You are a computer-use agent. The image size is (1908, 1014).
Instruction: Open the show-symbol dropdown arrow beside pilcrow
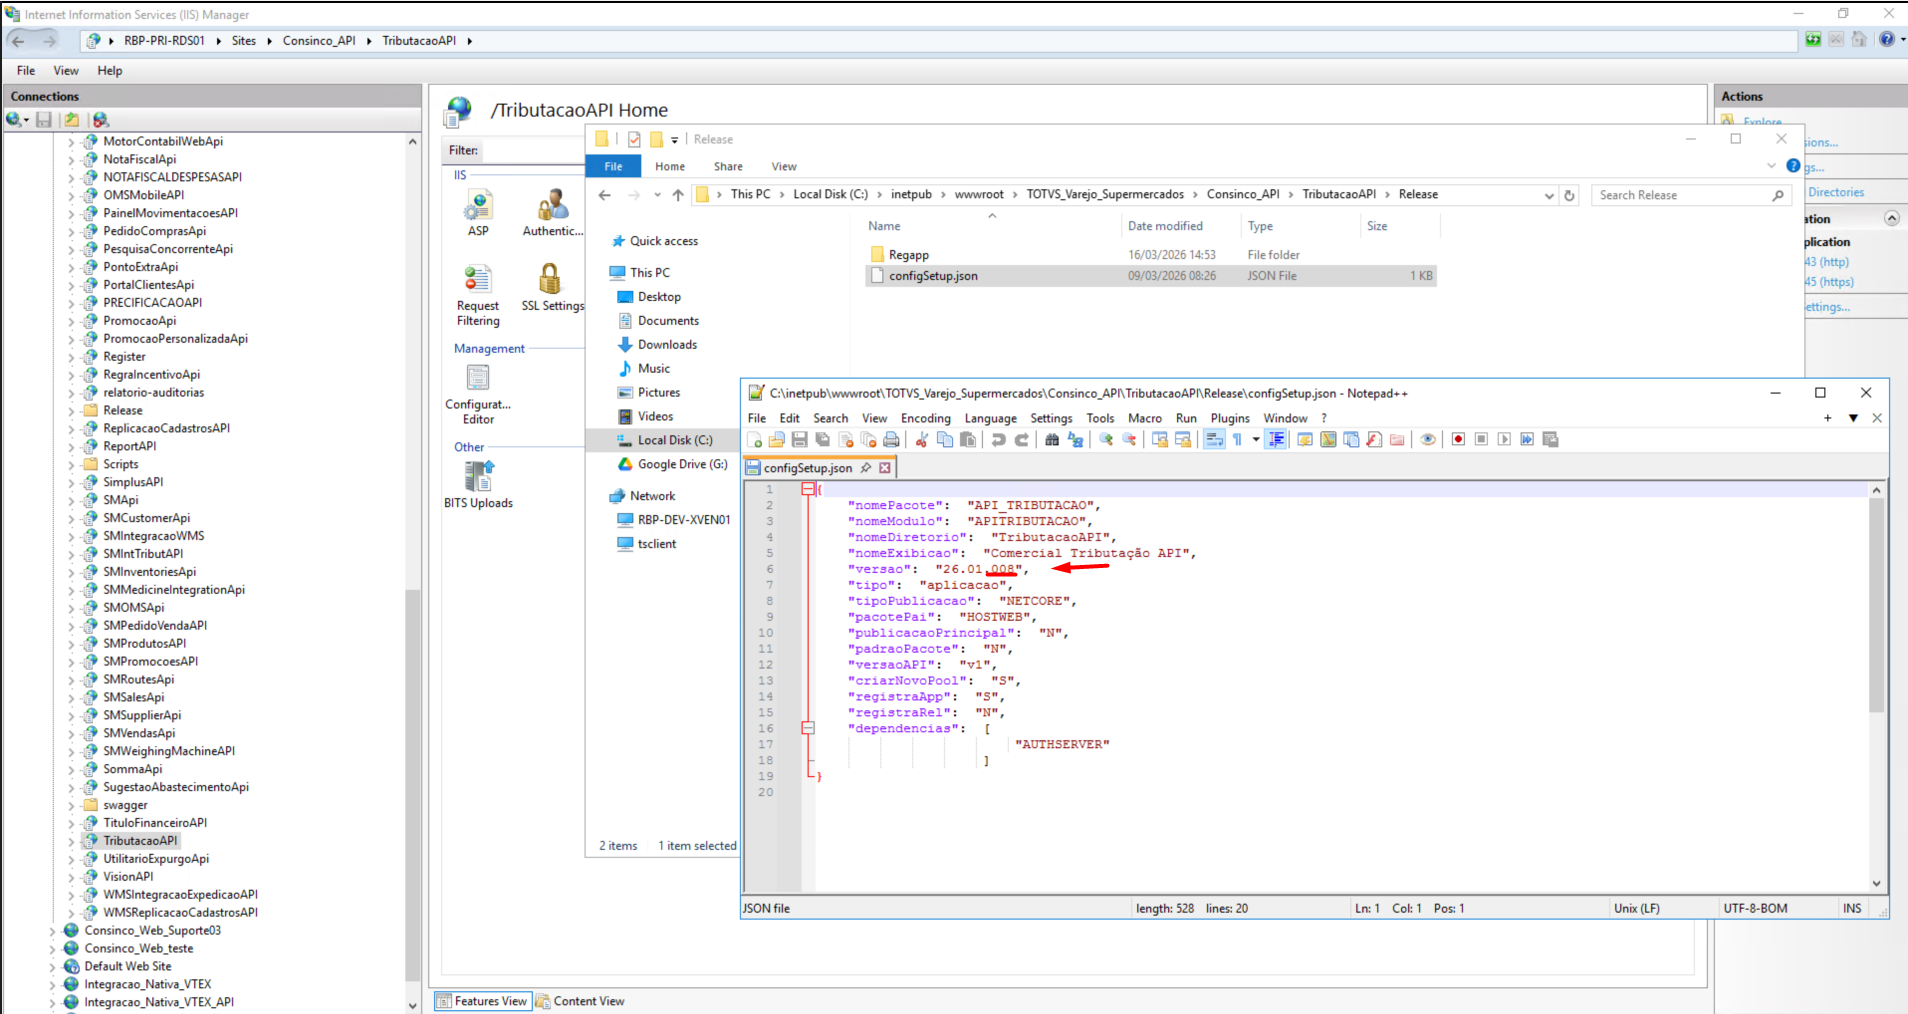point(1256,440)
